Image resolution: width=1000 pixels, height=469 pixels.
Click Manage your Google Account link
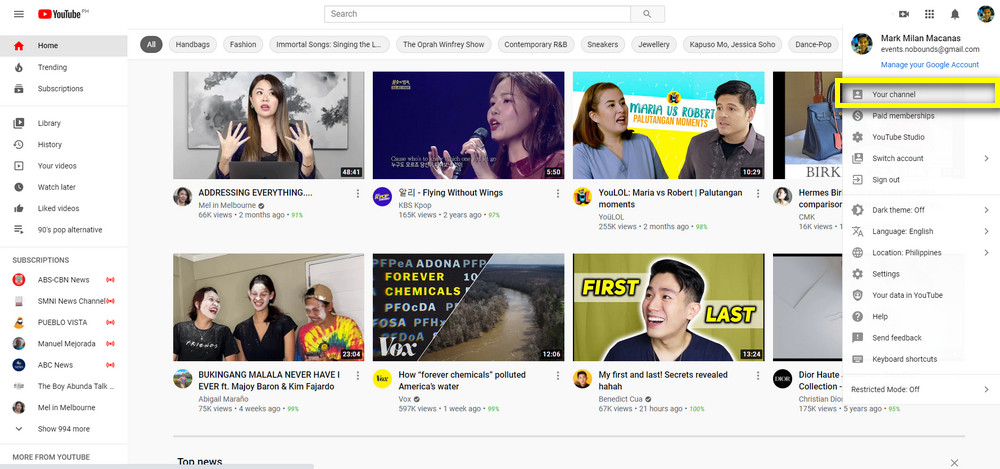pyautogui.click(x=929, y=64)
